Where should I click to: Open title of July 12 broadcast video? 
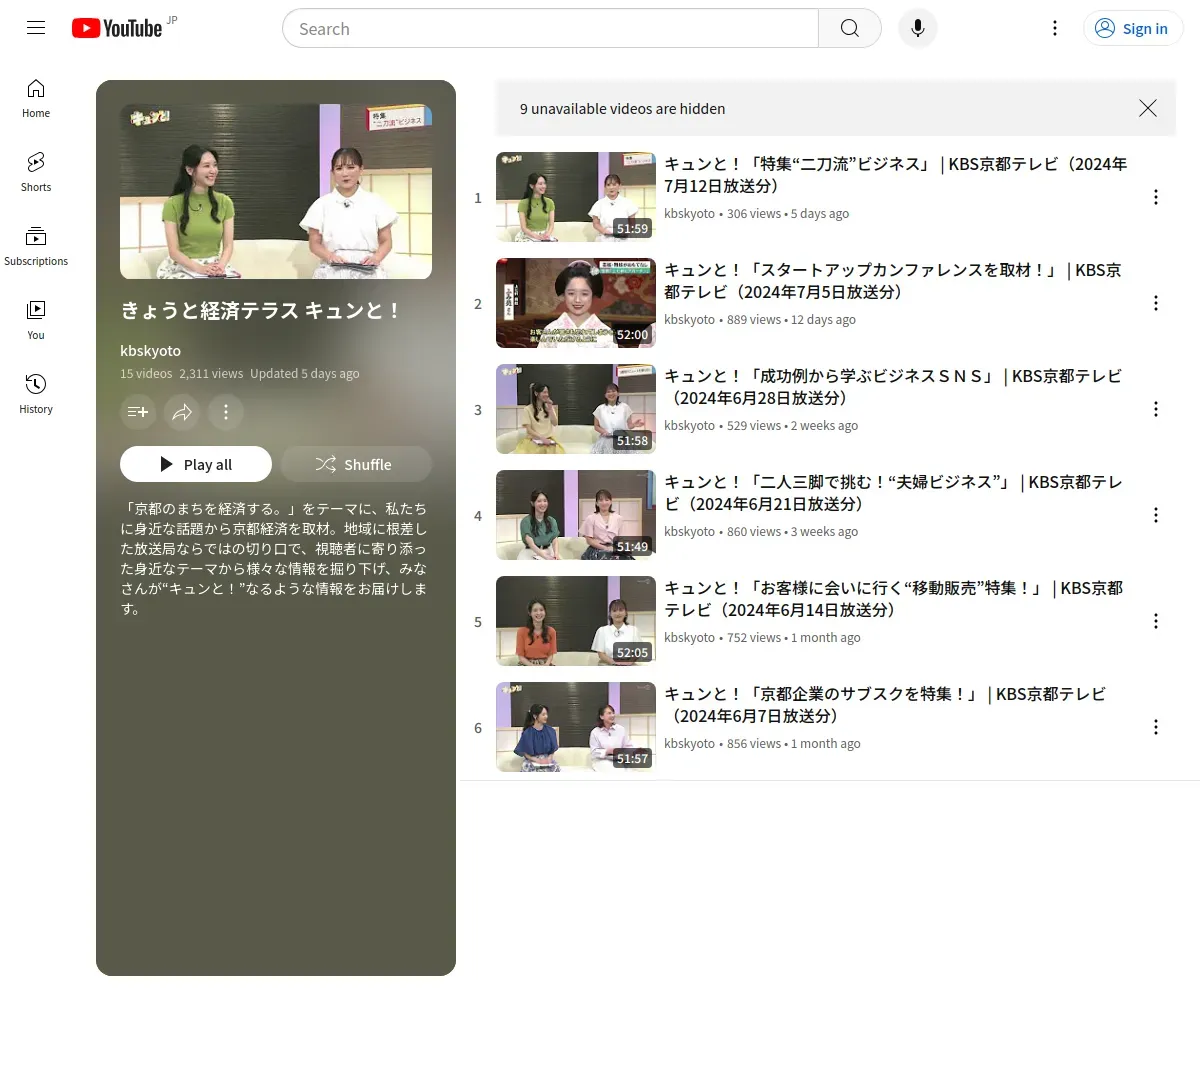[x=896, y=175]
